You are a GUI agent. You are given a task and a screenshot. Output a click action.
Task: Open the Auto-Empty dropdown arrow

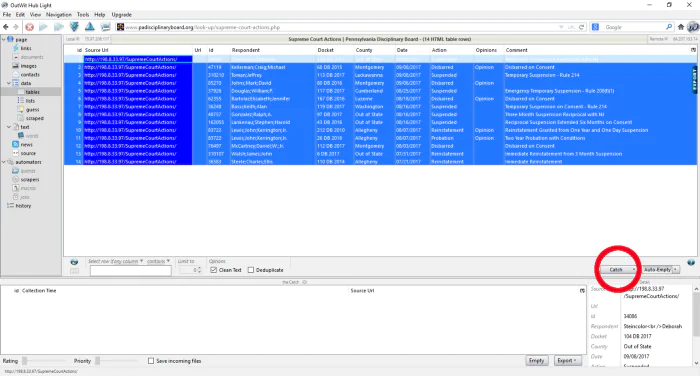click(676, 270)
